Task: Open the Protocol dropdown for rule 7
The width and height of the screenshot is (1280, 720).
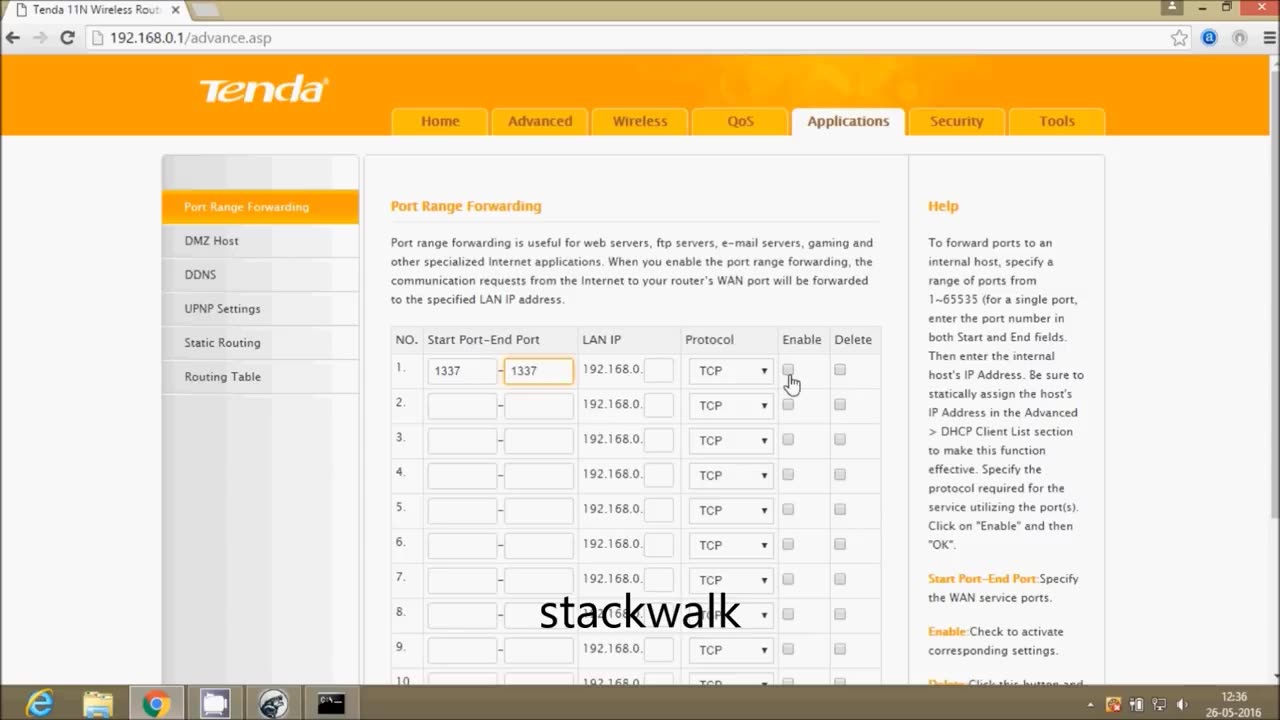Action: [731, 580]
